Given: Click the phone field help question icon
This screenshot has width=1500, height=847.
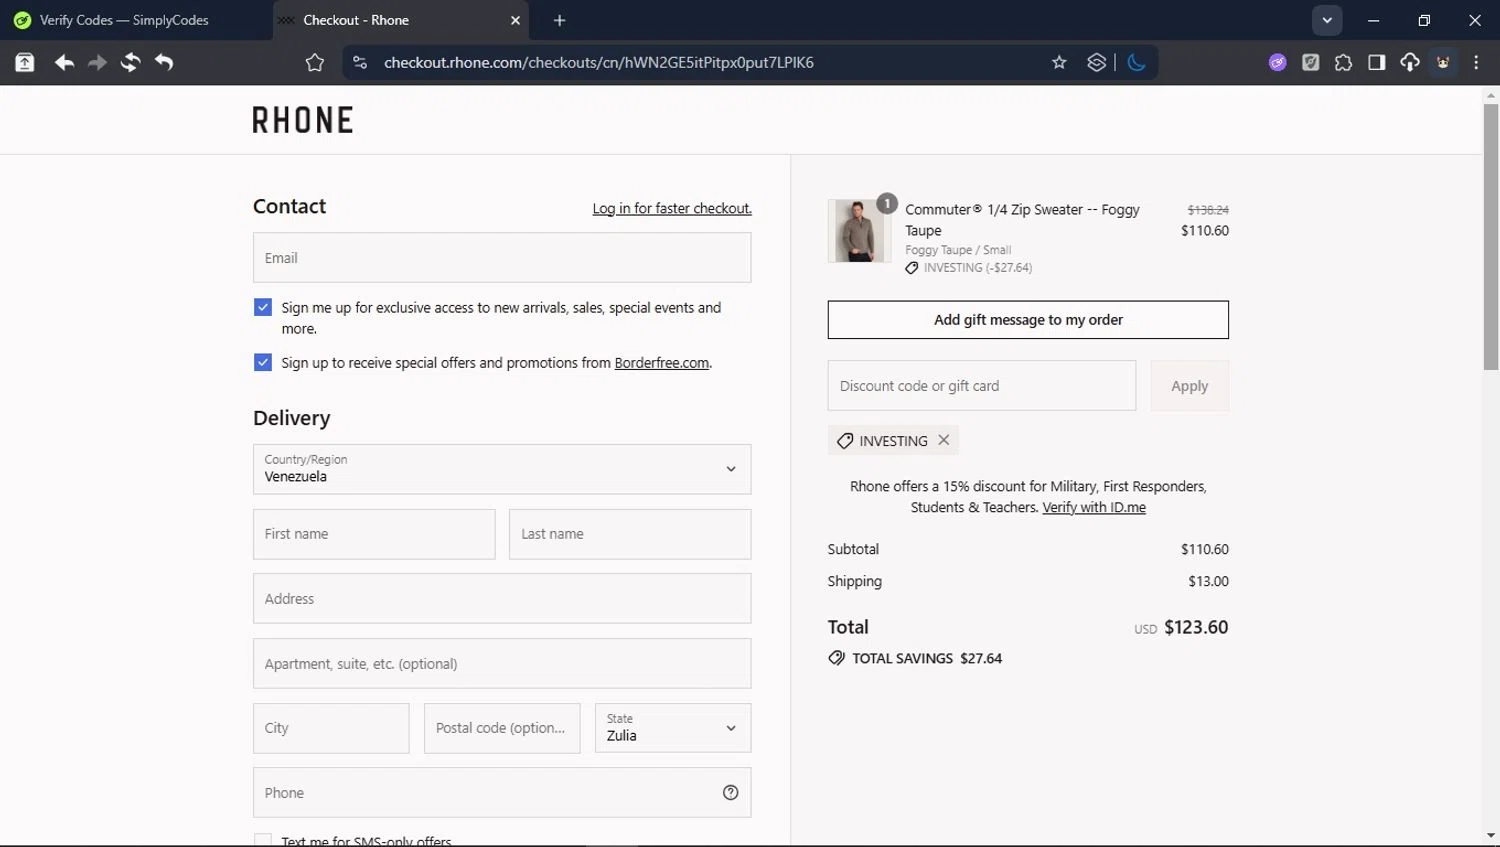Looking at the screenshot, I should [730, 793].
